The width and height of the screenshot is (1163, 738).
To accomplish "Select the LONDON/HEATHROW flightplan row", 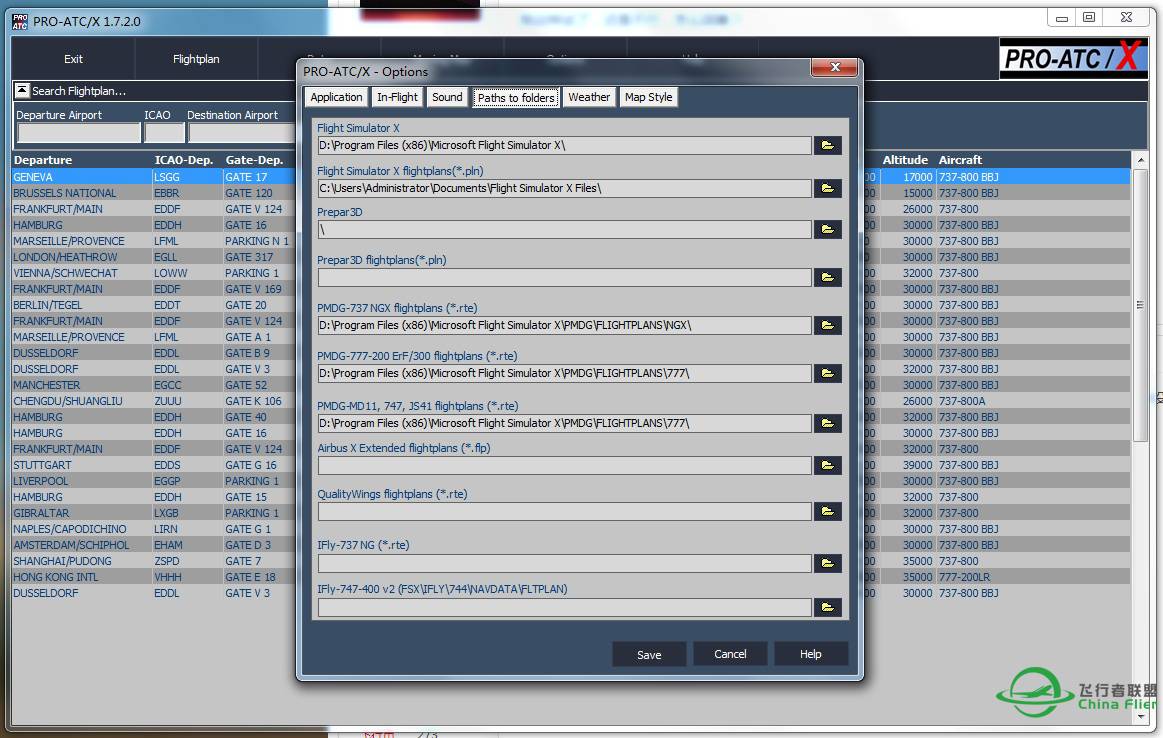I will click(154, 257).
